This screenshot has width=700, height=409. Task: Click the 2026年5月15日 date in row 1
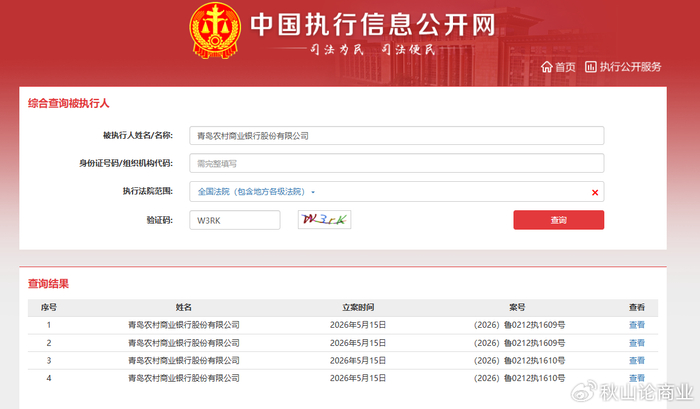[358, 325]
